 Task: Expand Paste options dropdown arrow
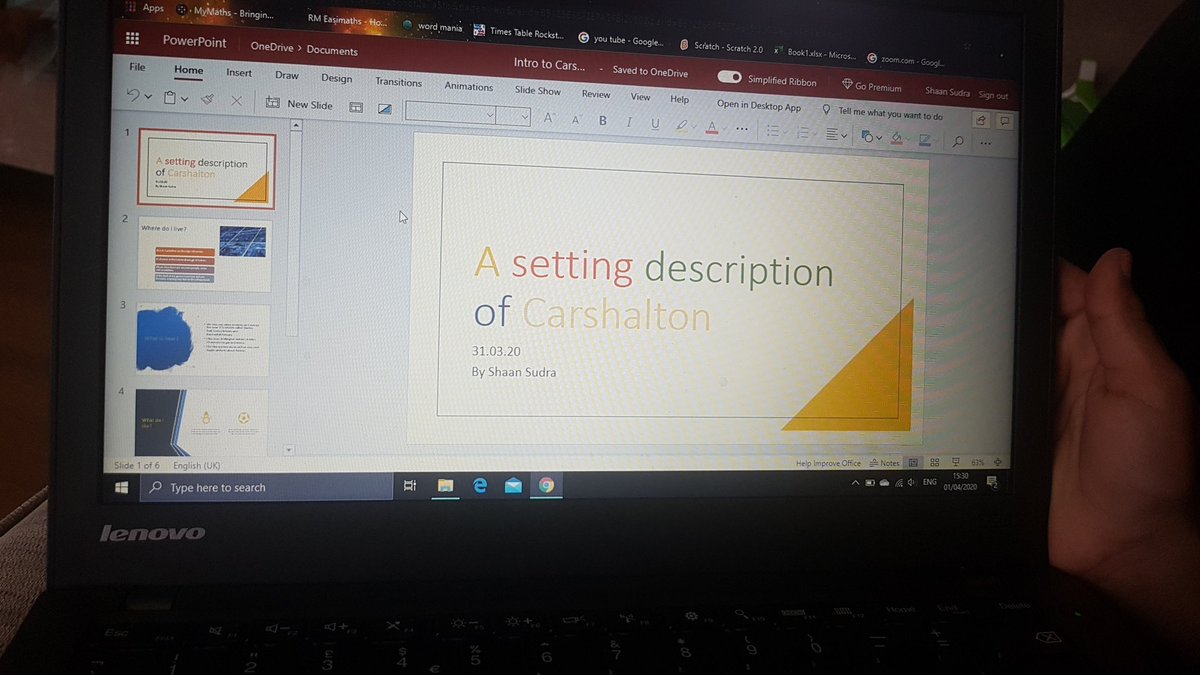184,99
